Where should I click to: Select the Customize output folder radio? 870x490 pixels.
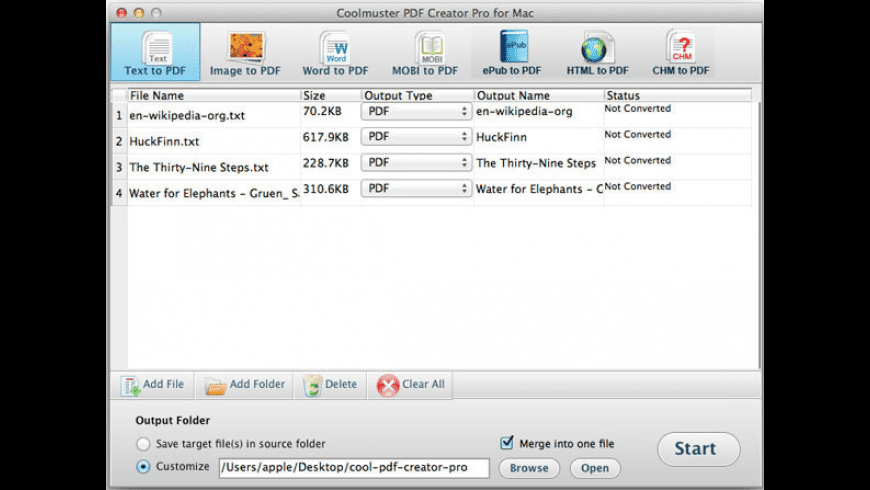143,467
